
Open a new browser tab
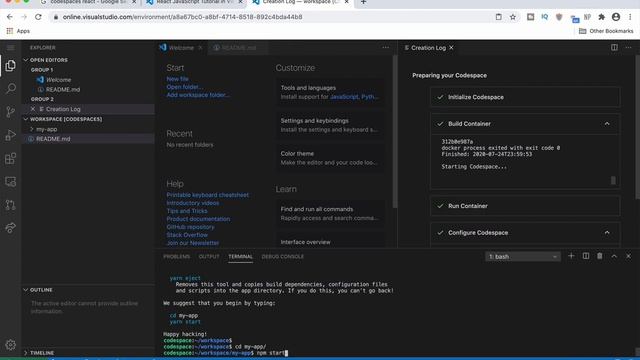(x=363, y=2)
